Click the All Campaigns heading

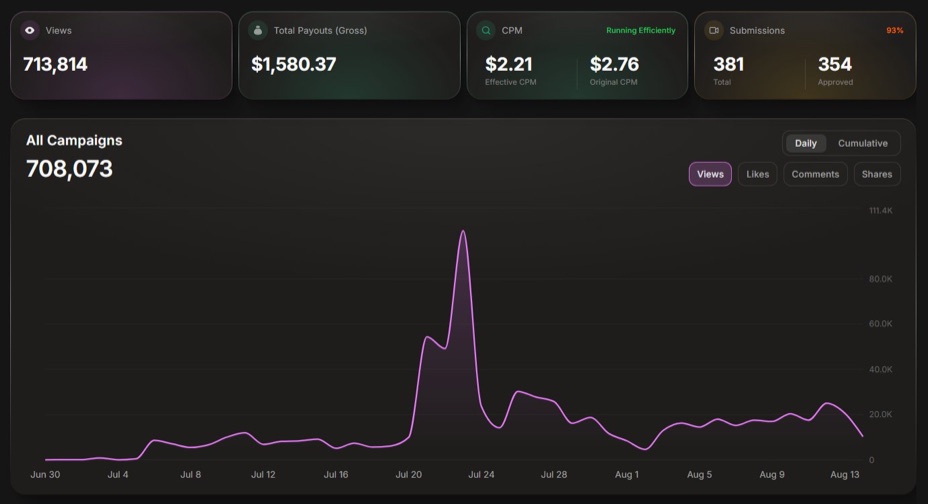74,140
